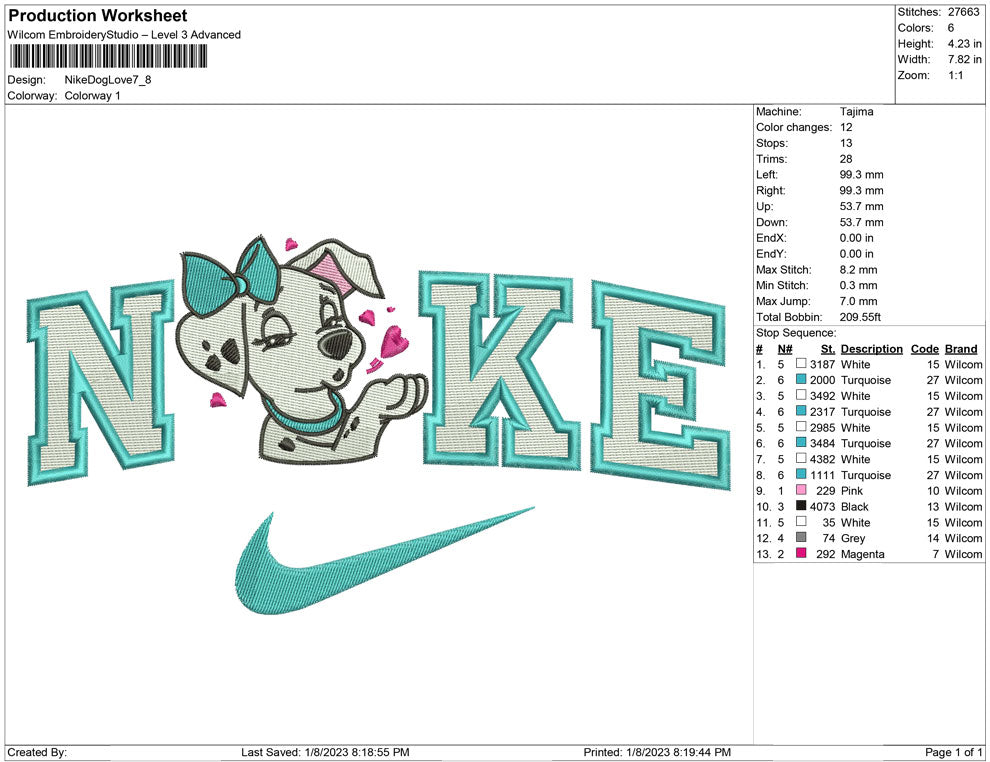Click the barcode under the worksheet title
Viewport: 990px width, 762px height.
pyautogui.click(x=109, y=56)
